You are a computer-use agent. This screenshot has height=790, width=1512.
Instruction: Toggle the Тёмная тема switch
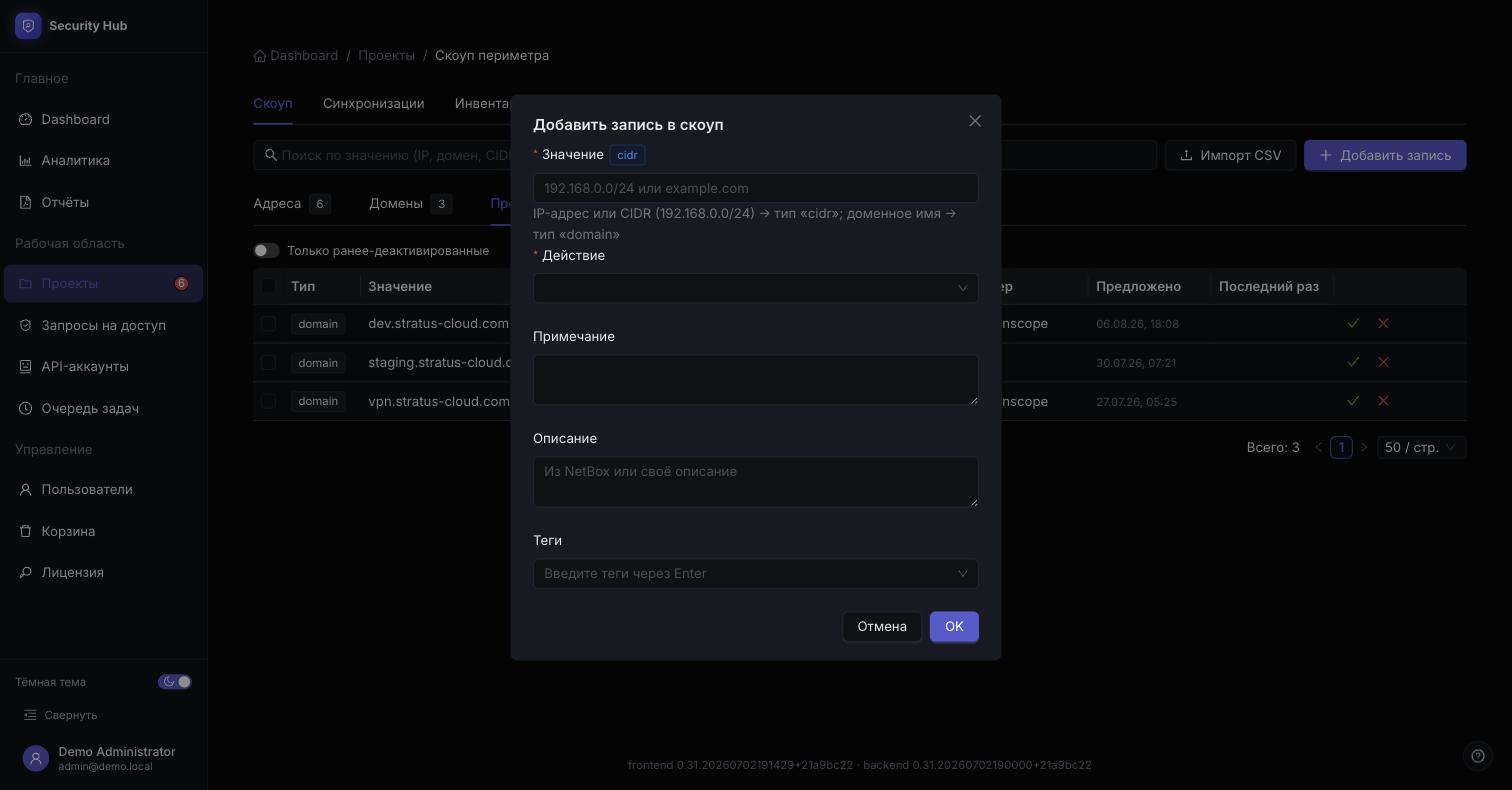tap(175, 682)
